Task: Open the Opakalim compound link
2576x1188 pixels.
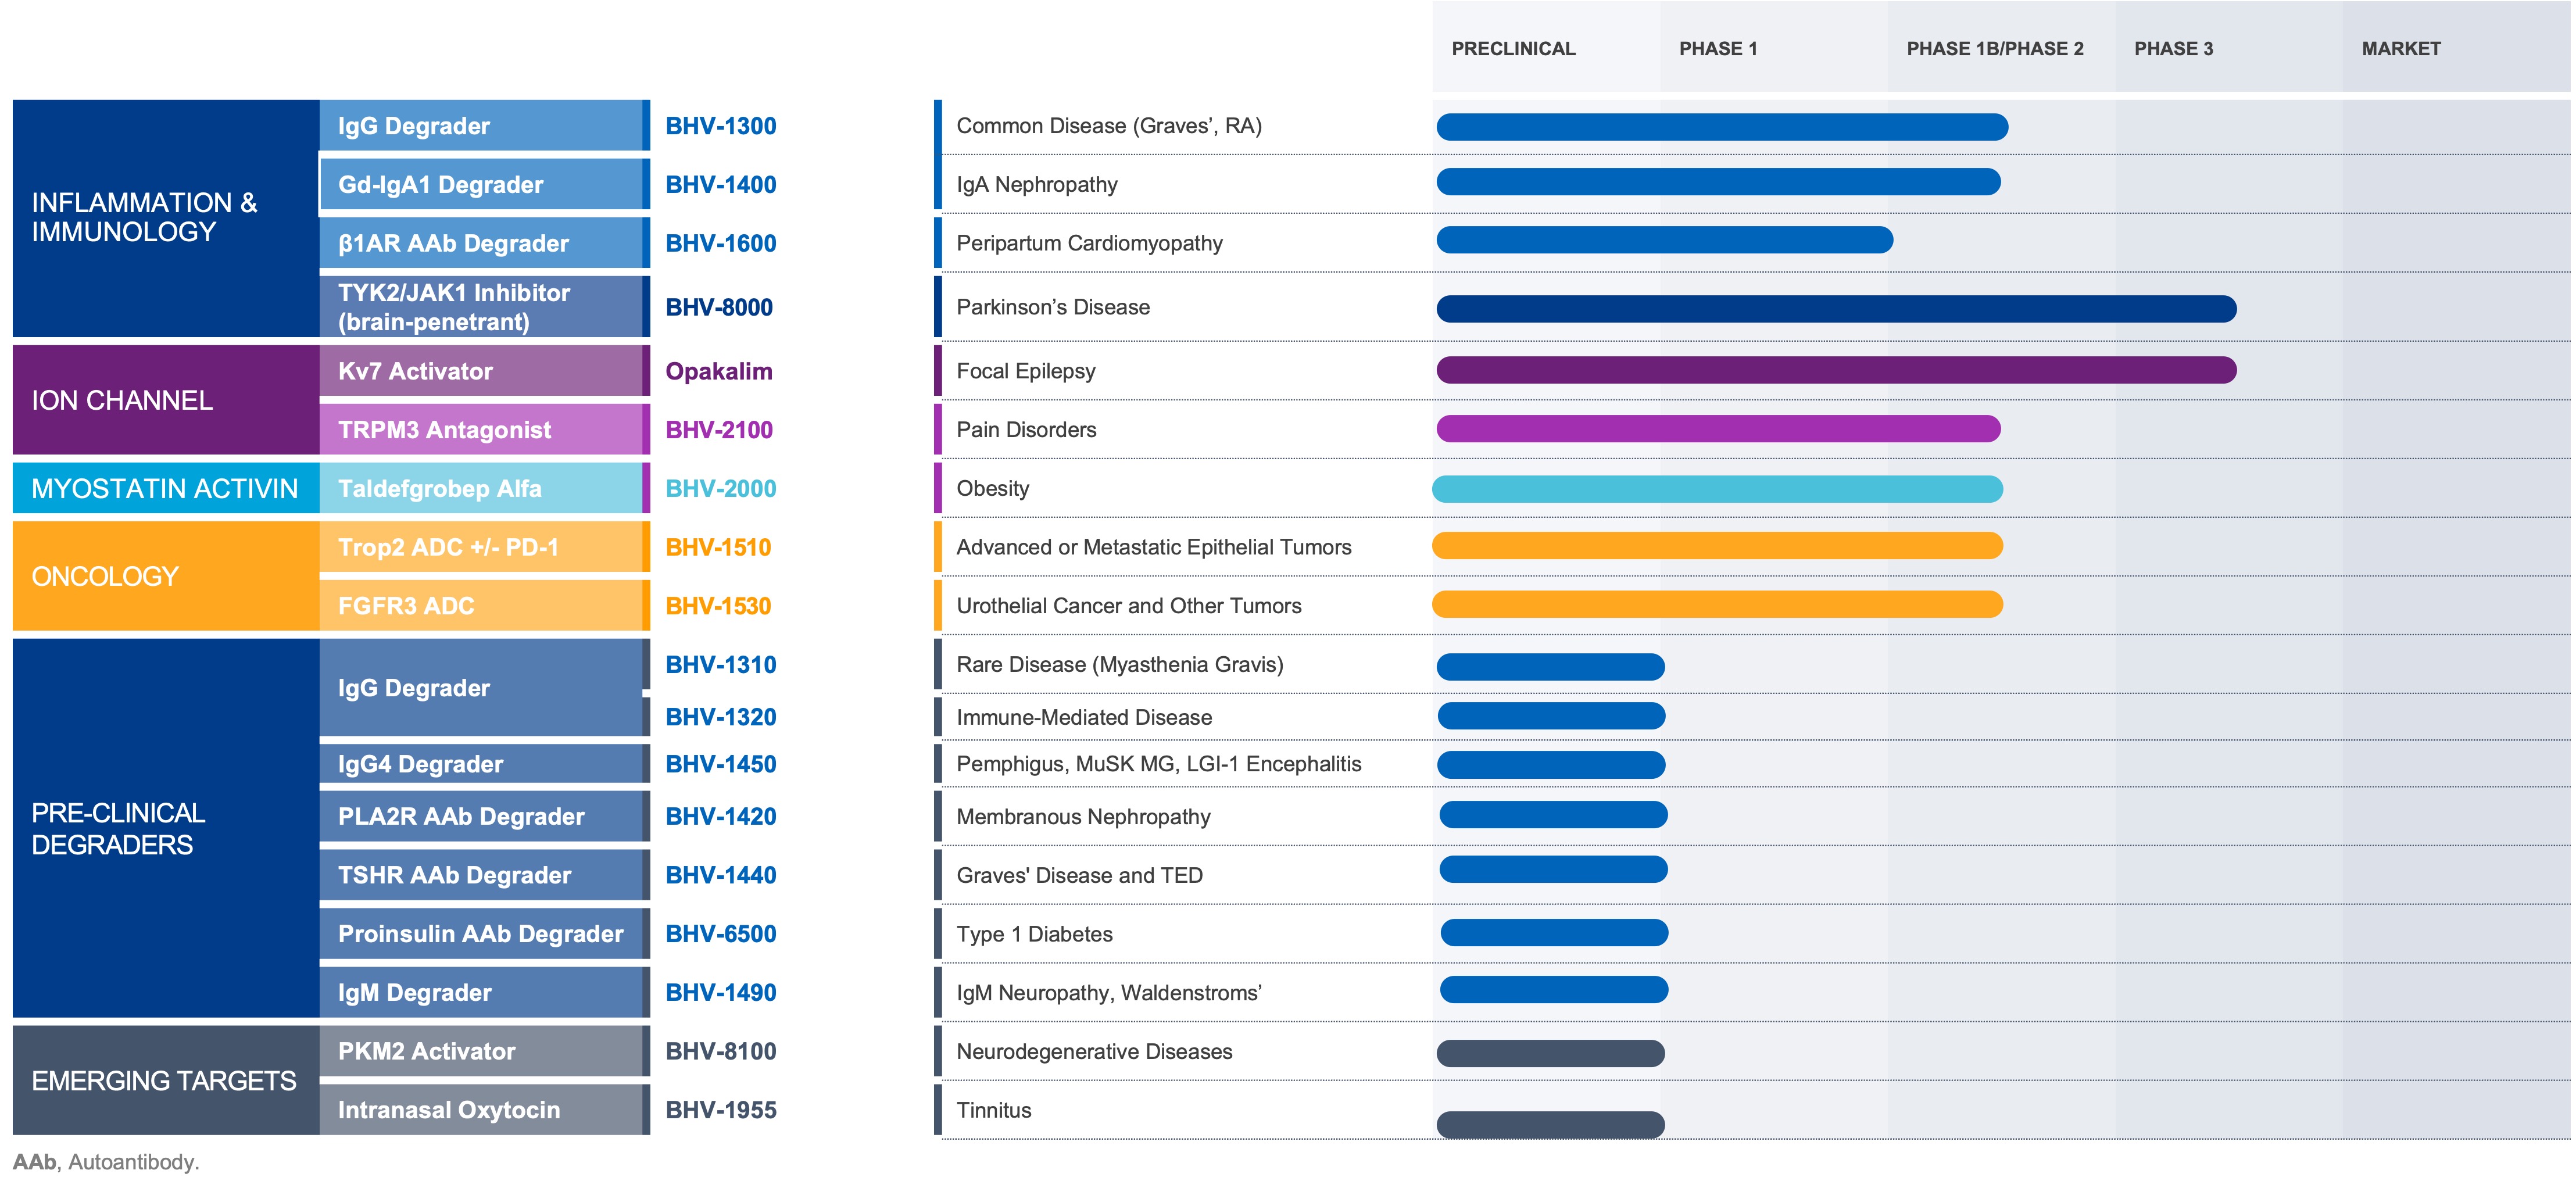Action: [718, 371]
